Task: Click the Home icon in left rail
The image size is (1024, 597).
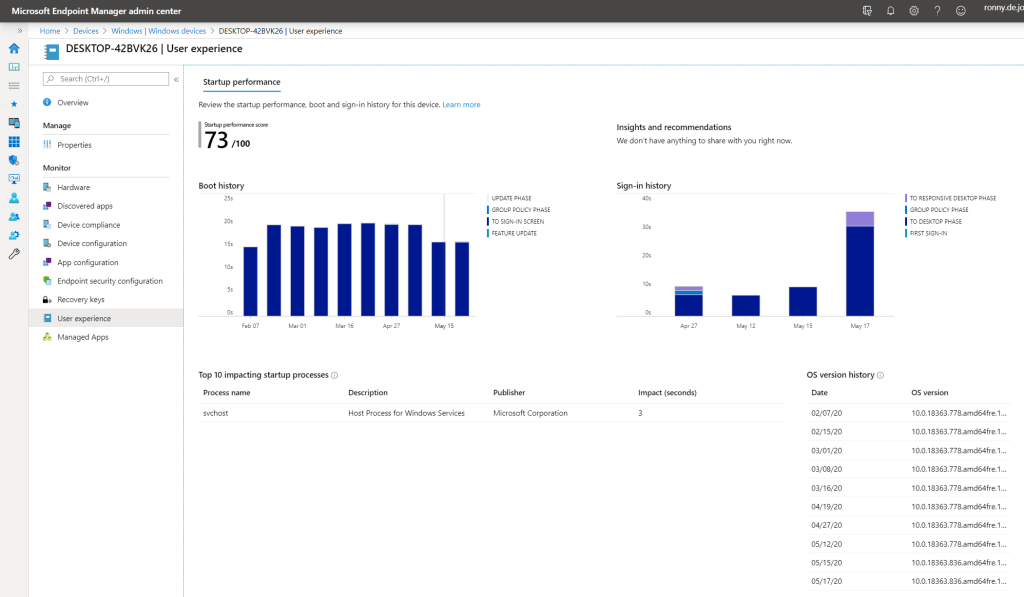Action: tap(14, 48)
